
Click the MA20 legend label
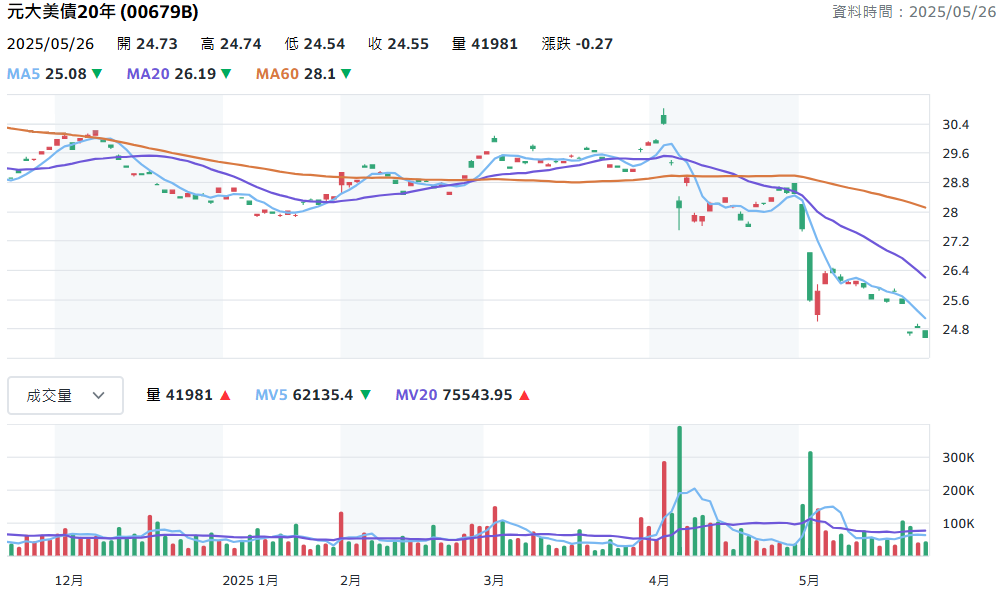tap(148, 74)
